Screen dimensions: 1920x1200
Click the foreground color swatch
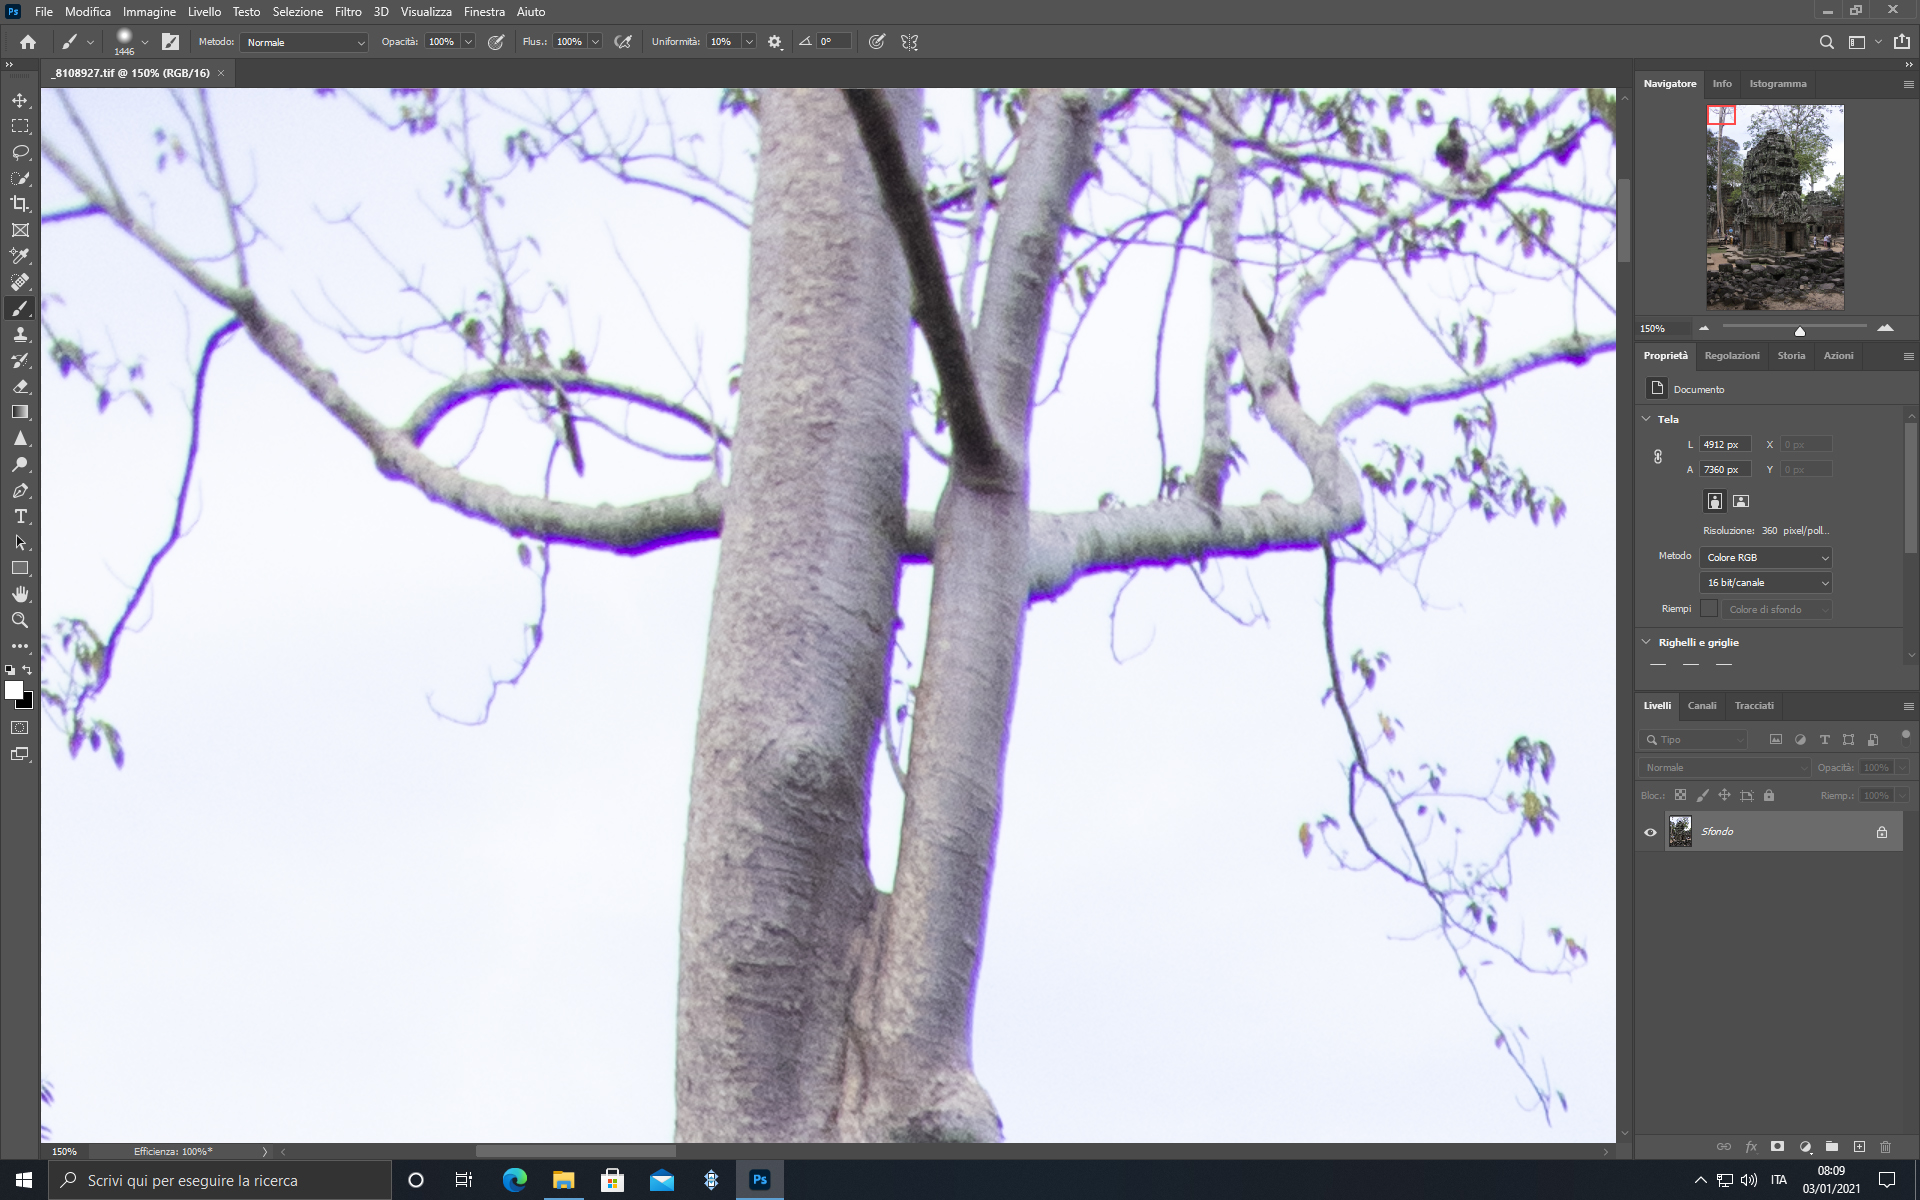click(13, 690)
